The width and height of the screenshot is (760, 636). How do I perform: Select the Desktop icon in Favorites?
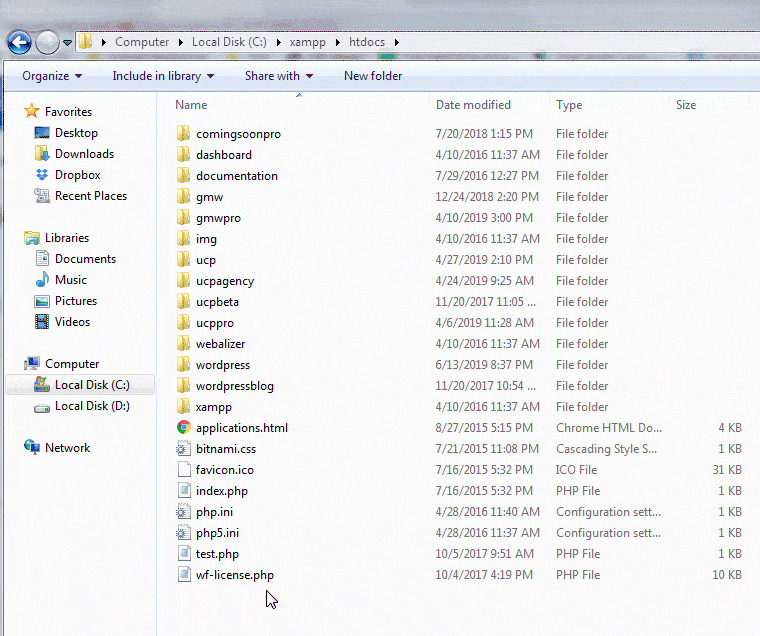(42, 132)
